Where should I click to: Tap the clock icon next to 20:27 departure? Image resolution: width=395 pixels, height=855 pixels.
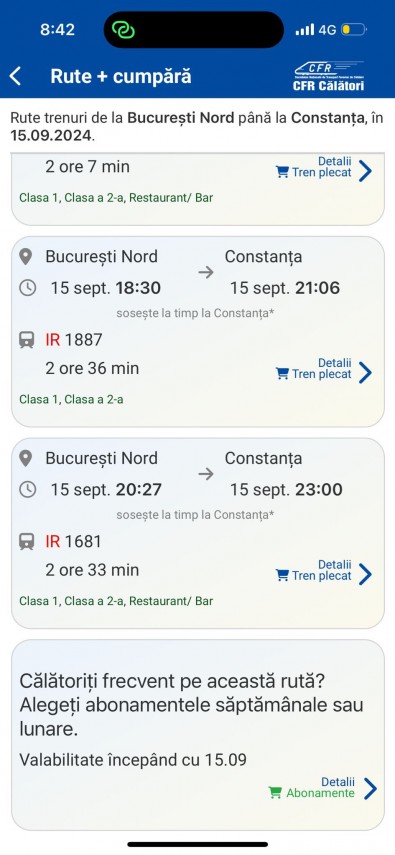tap(27, 490)
